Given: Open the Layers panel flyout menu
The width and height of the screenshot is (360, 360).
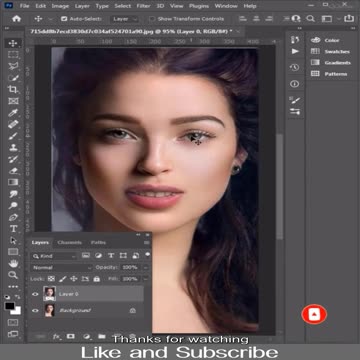Looking at the screenshot, I should click(x=146, y=243).
